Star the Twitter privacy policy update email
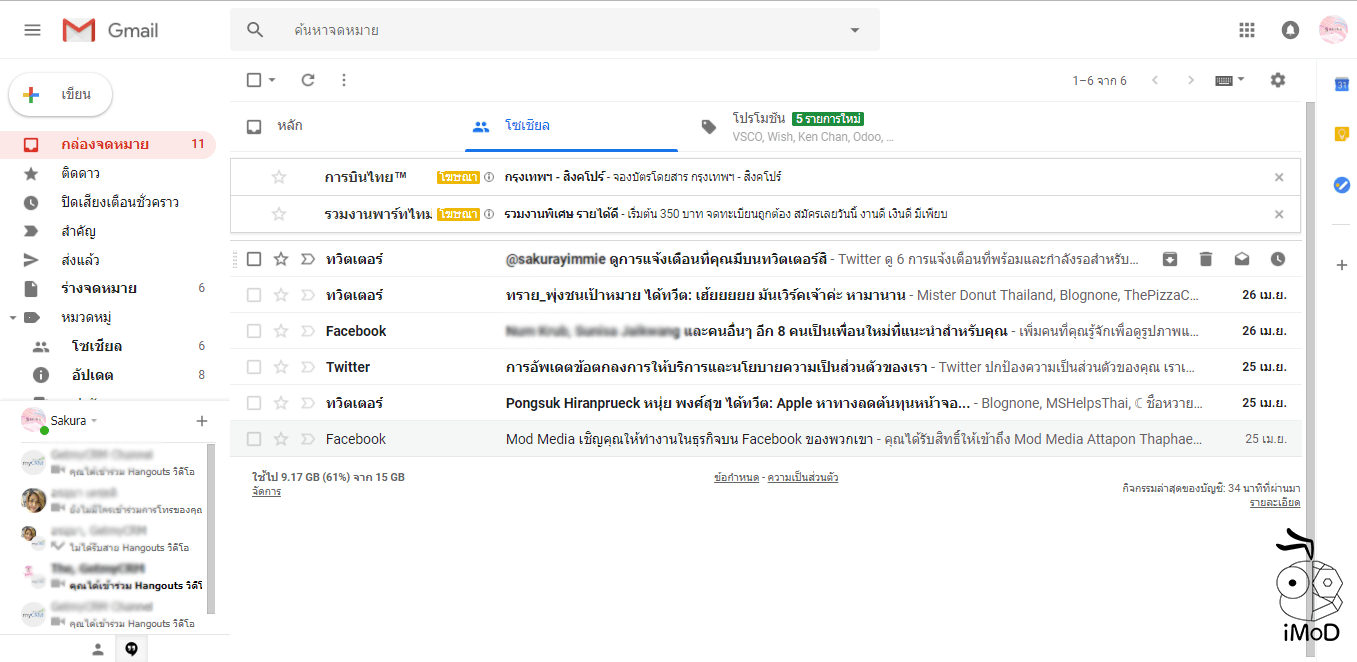 tap(281, 367)
